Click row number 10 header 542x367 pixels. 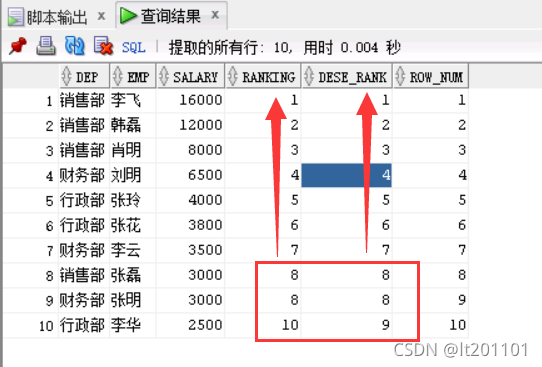tap(31, 325)
